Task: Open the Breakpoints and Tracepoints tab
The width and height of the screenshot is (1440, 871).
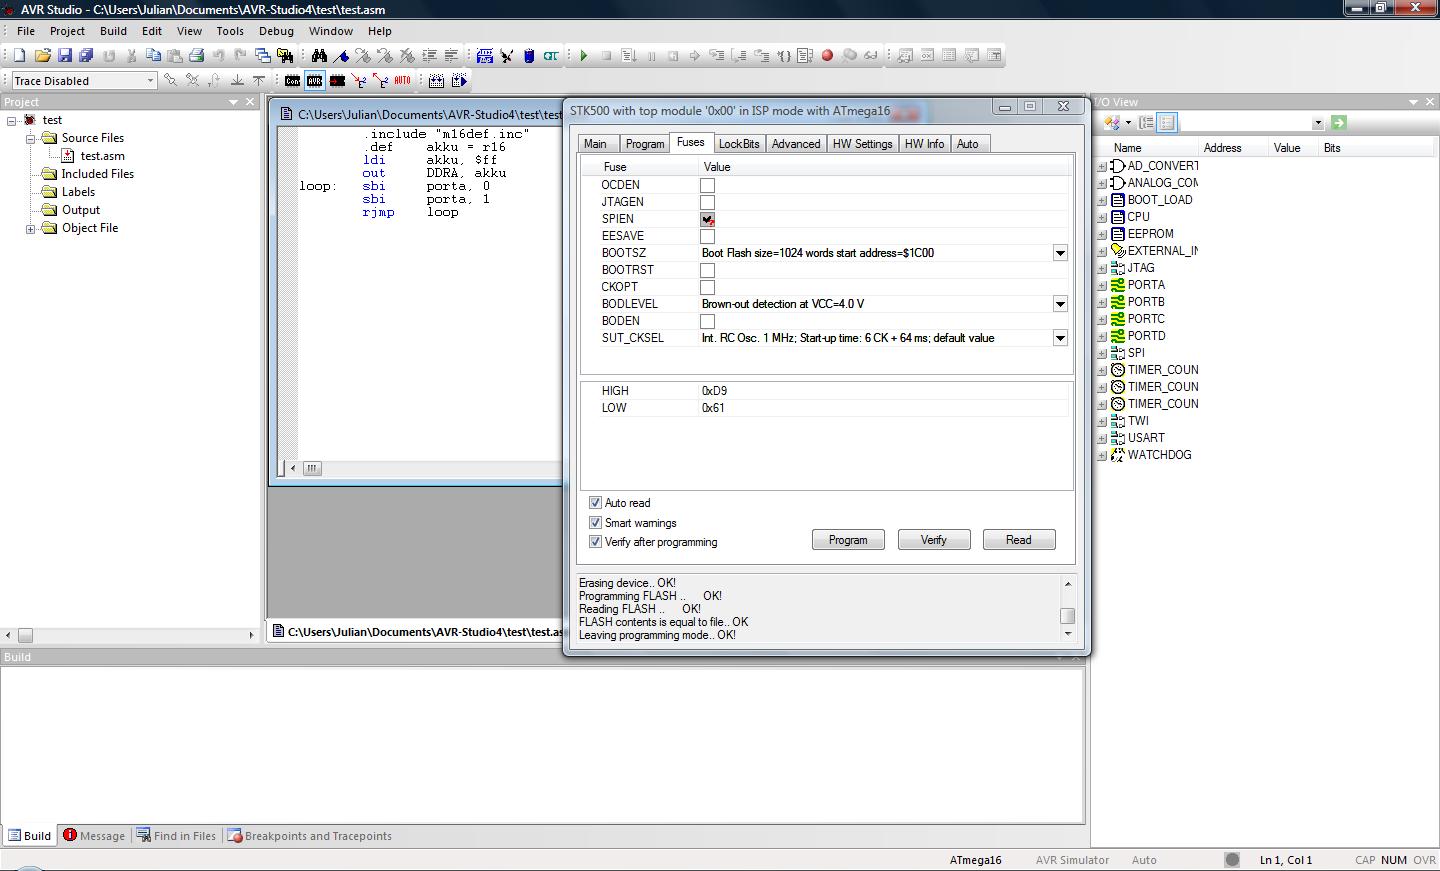Action: click(309, 836)
